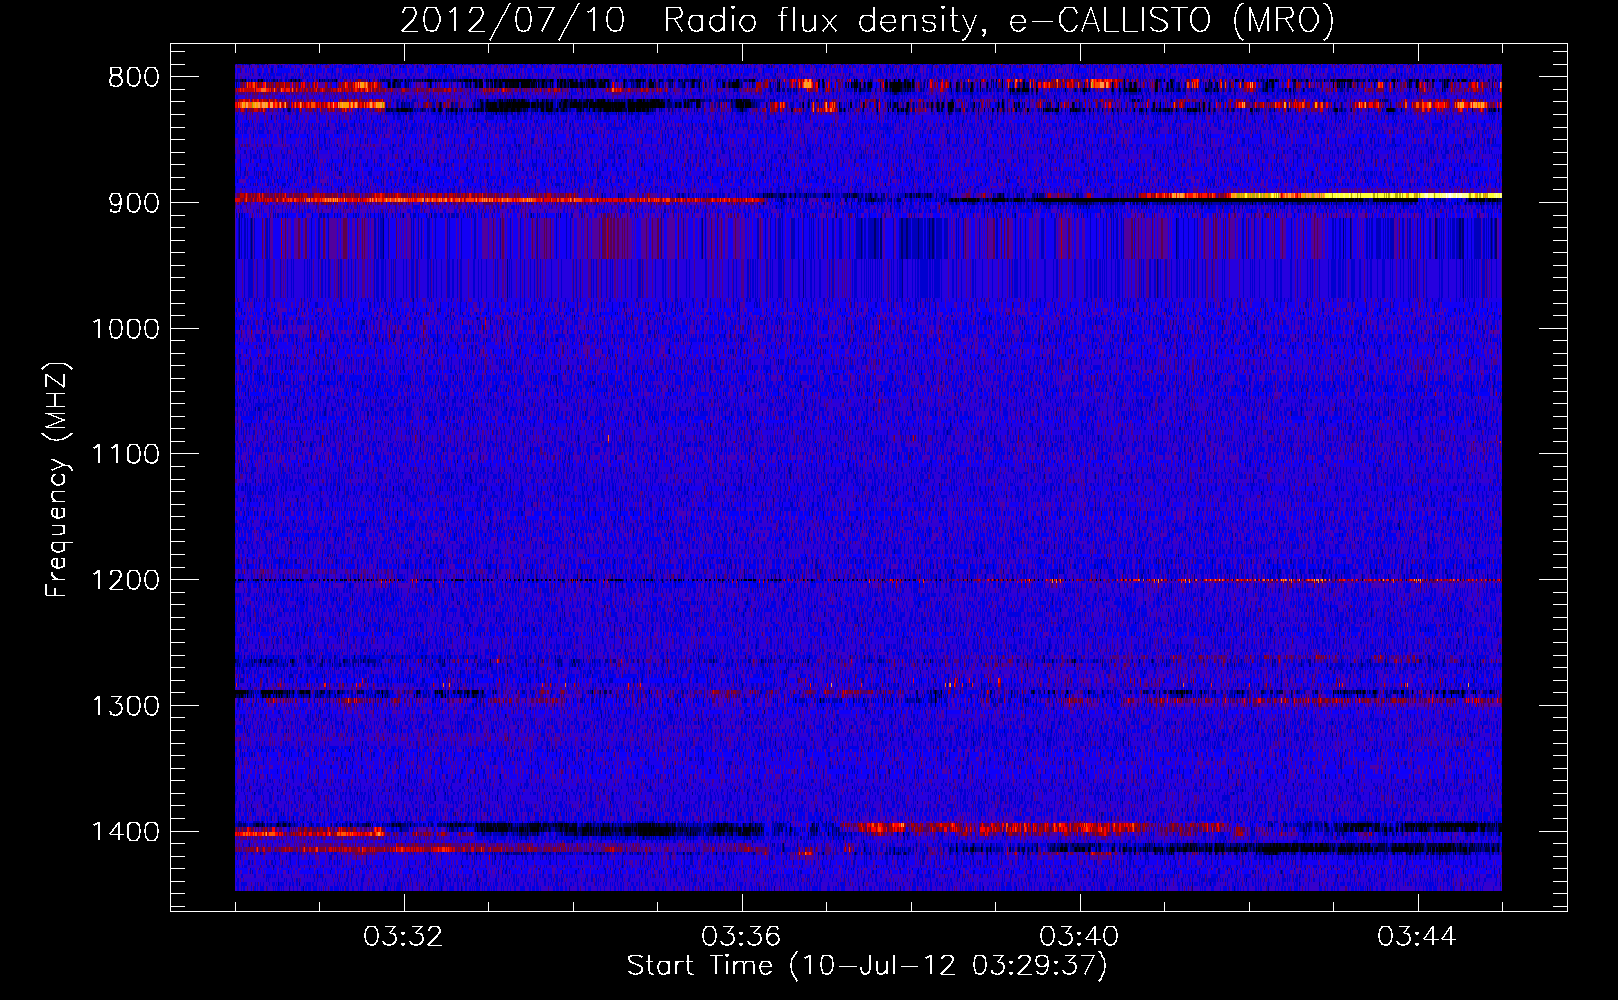Image resolution: width=1618 pixels, height=1000 pixels.
Task: Click the 03:32 time axis label
Action: [403, 937]
